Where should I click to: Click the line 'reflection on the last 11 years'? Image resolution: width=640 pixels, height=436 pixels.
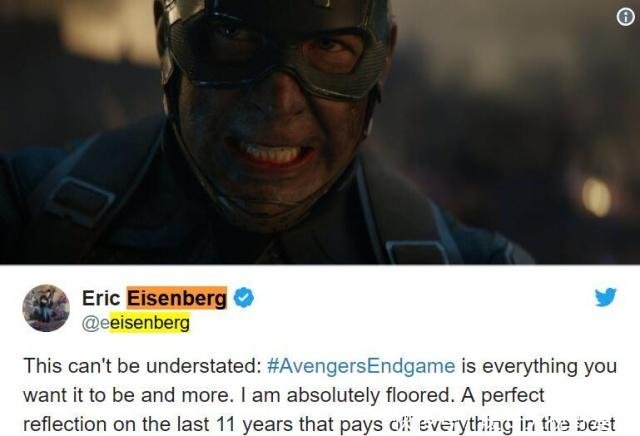319,425
